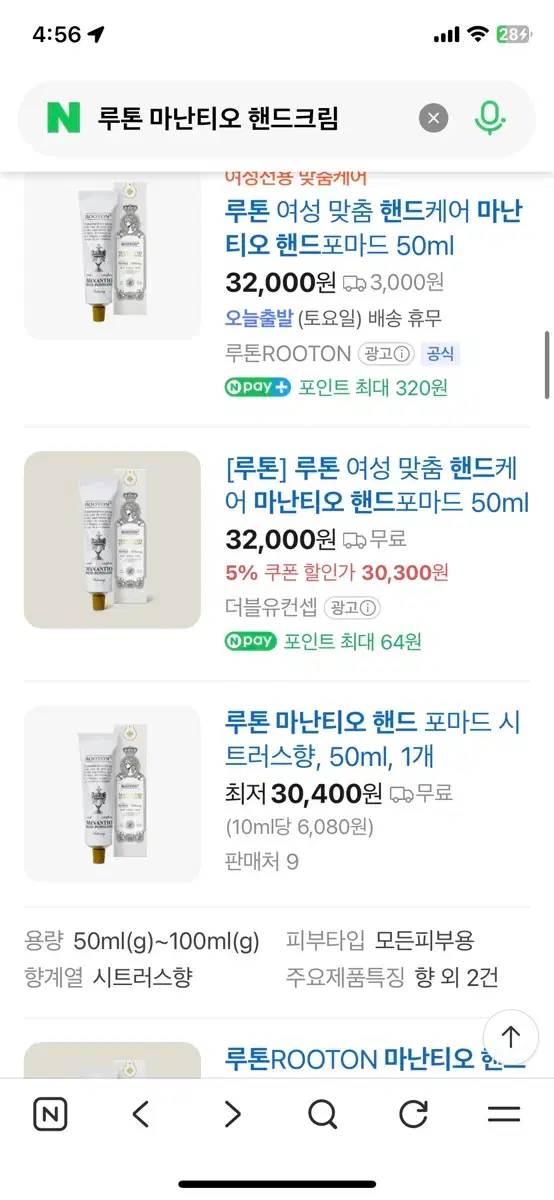
Task: Open 루톤 여성 맞춤 핸드케어 32,000원 listing with 3,000원 shipping
Action: 374,228
